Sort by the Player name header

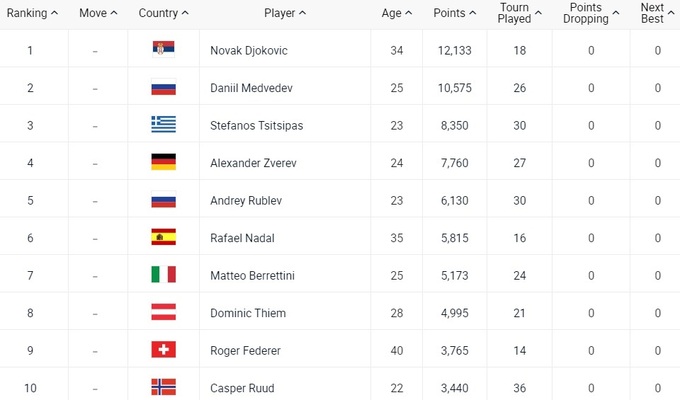(x=285, y=13)
